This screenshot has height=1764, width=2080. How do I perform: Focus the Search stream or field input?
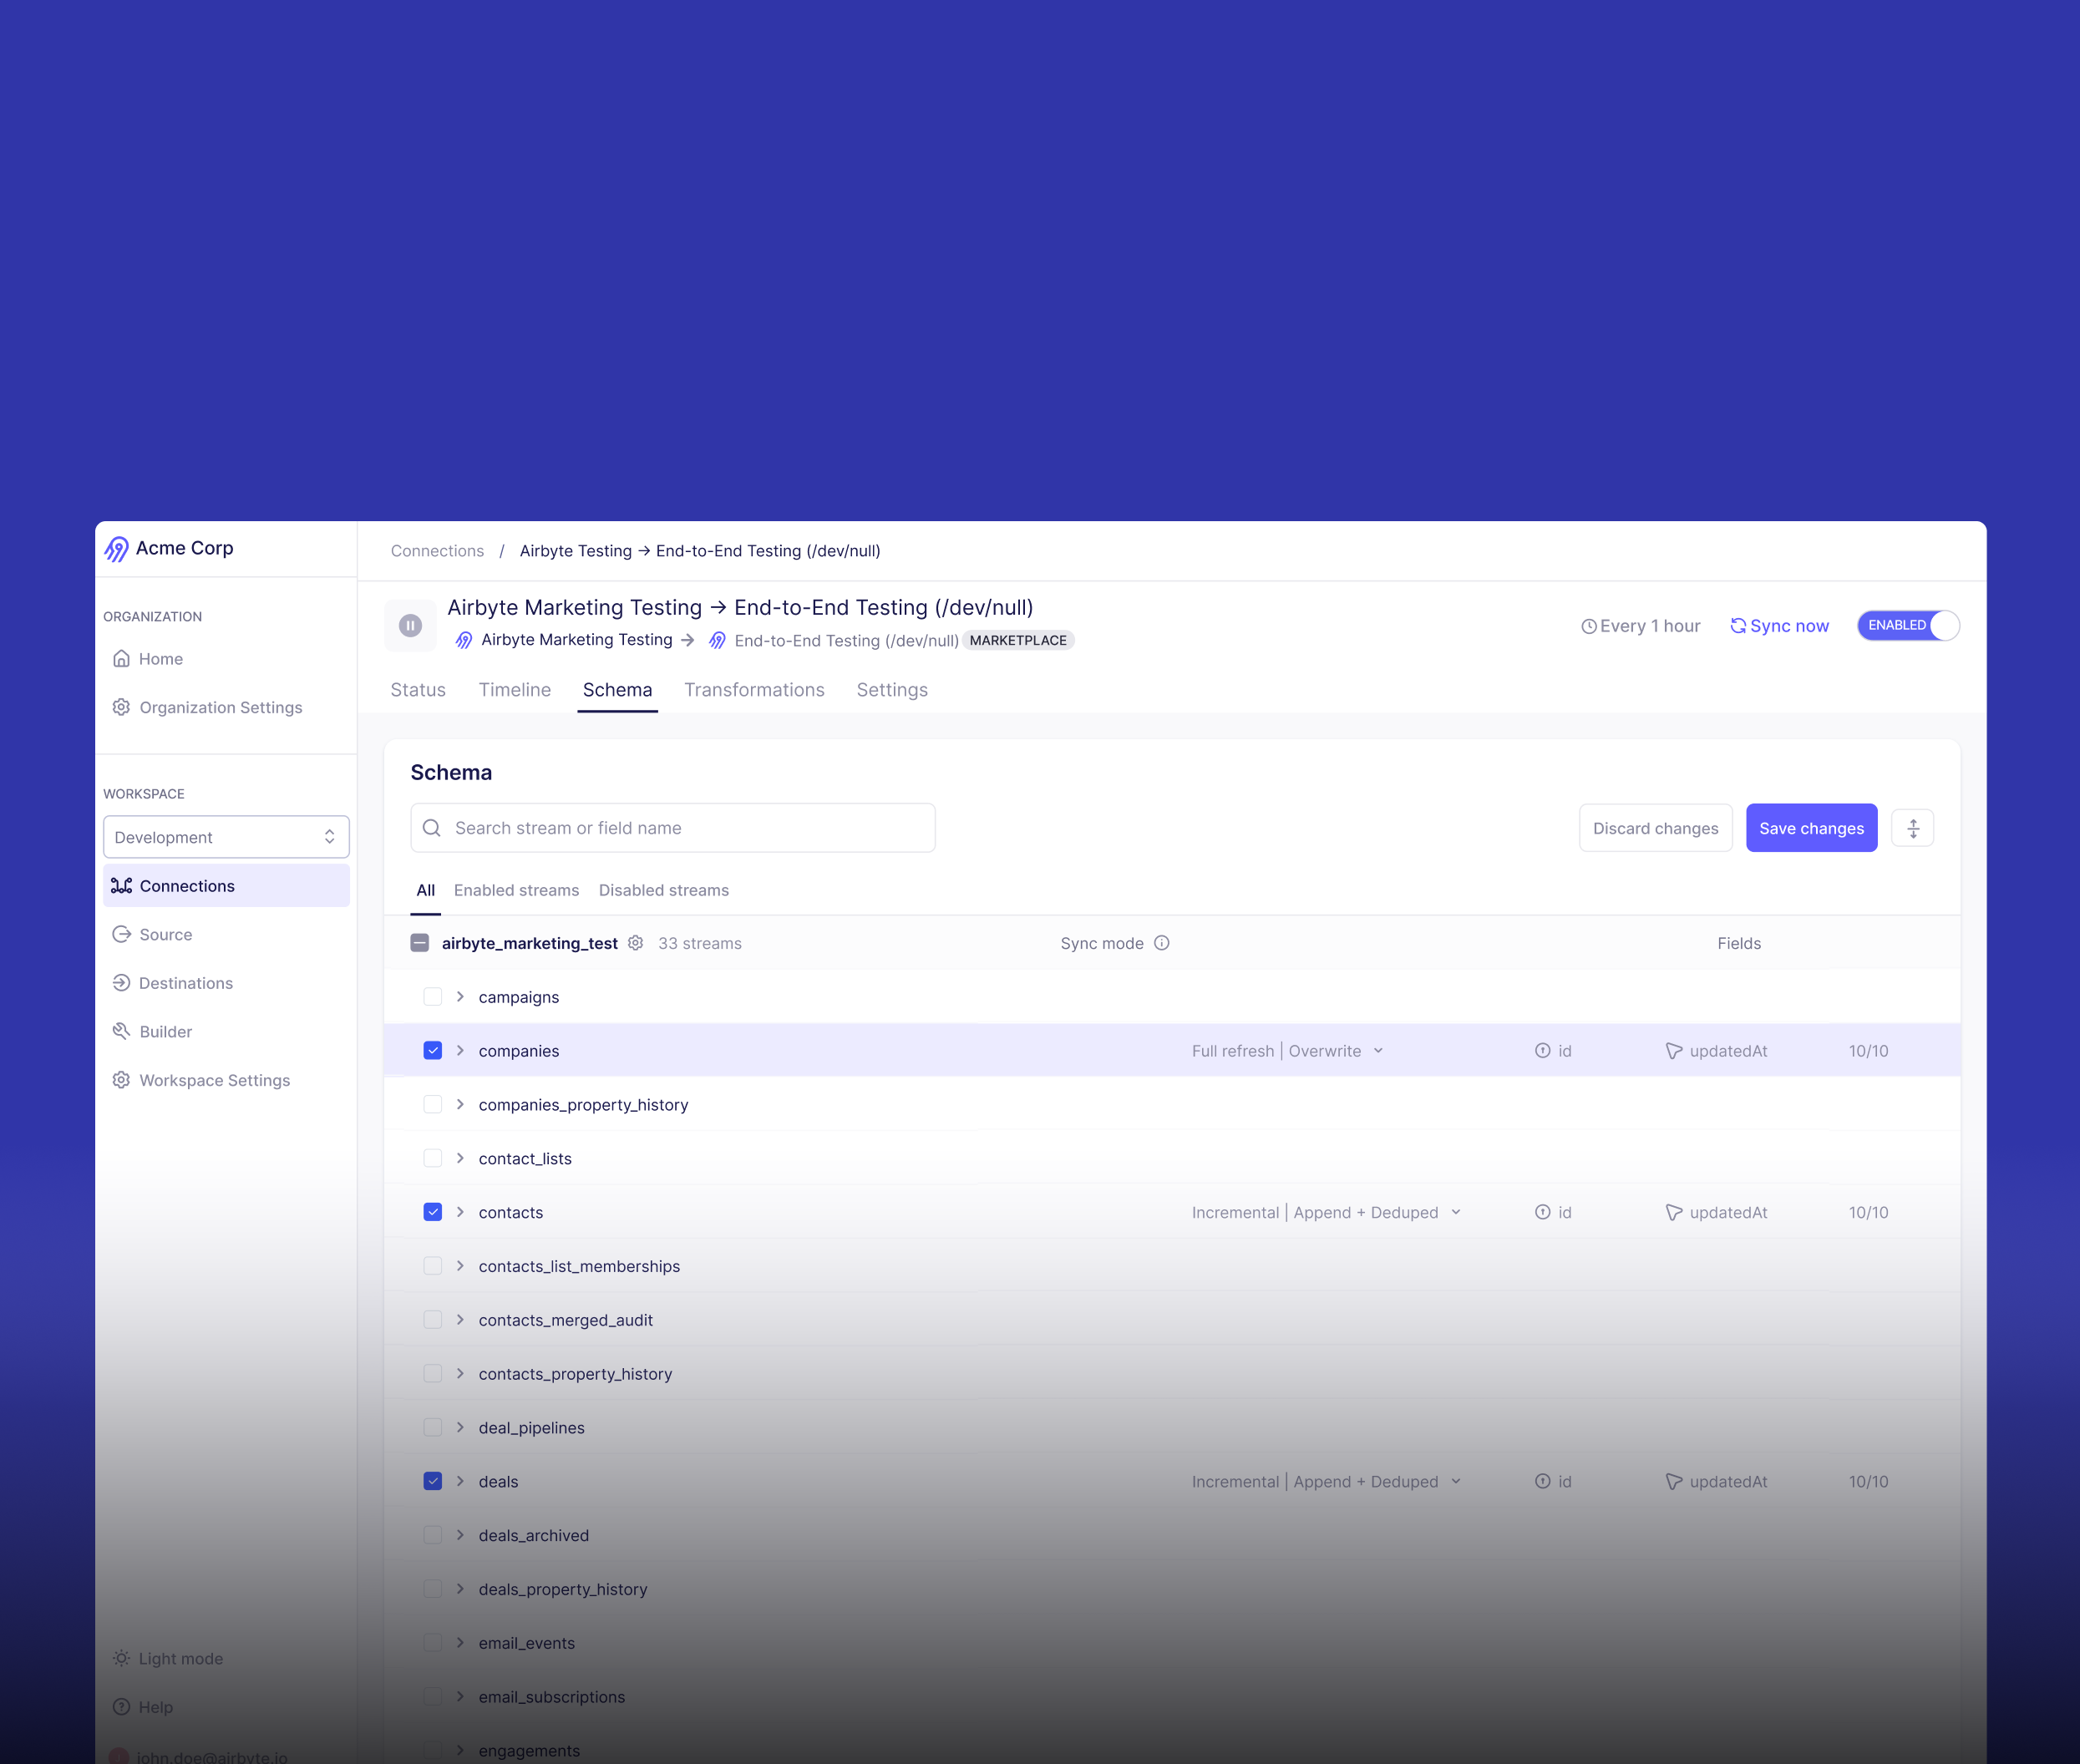coord(672,828)
